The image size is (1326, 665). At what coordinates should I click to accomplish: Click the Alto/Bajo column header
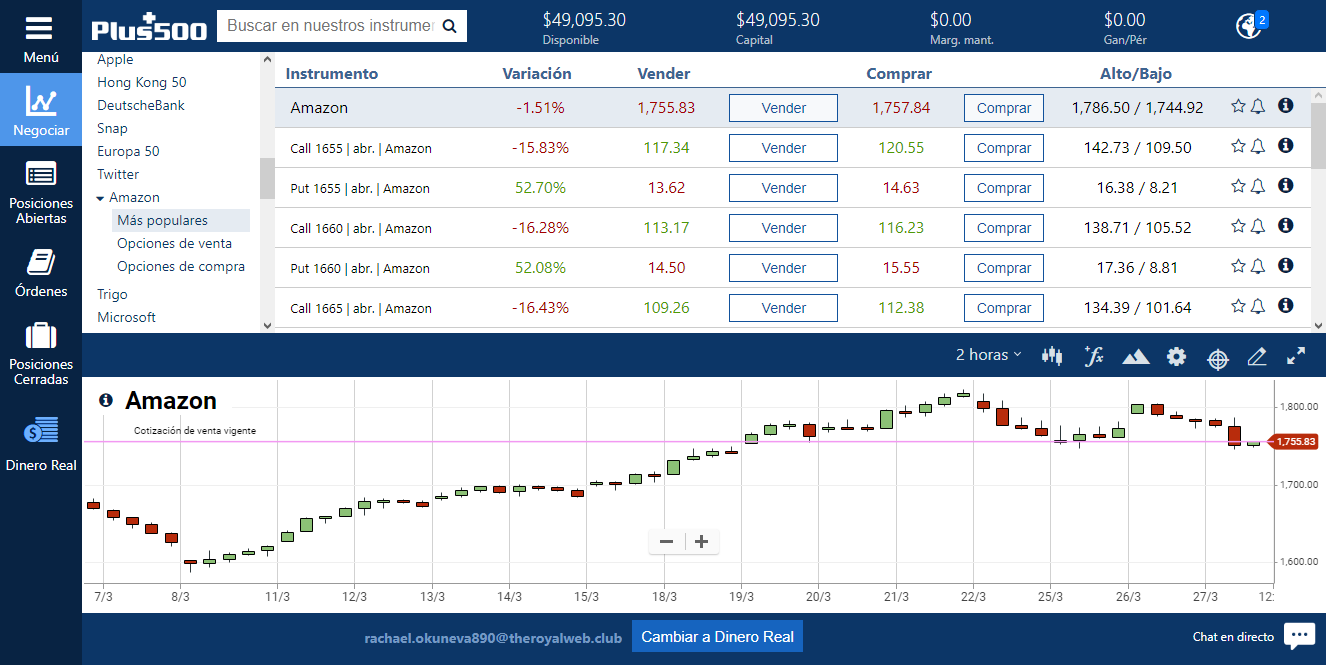[x=1136, y=73]
